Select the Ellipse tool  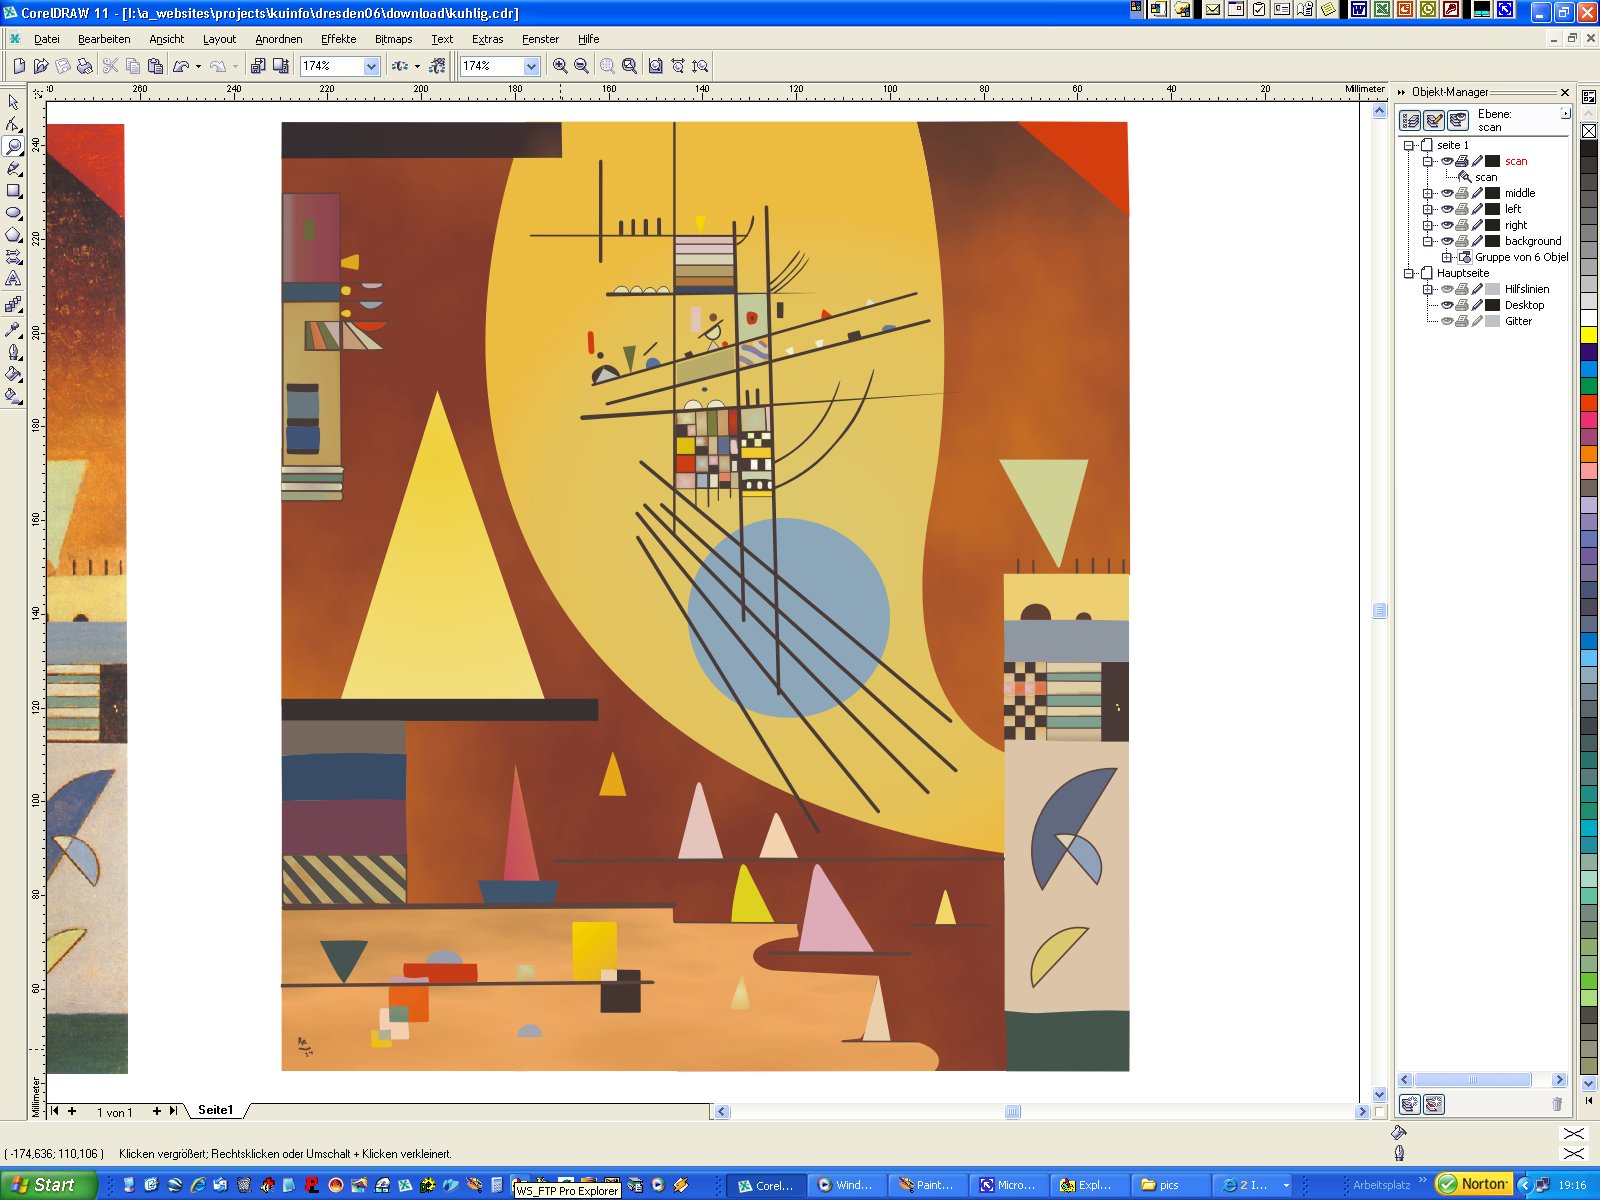[x=13, y=212]
